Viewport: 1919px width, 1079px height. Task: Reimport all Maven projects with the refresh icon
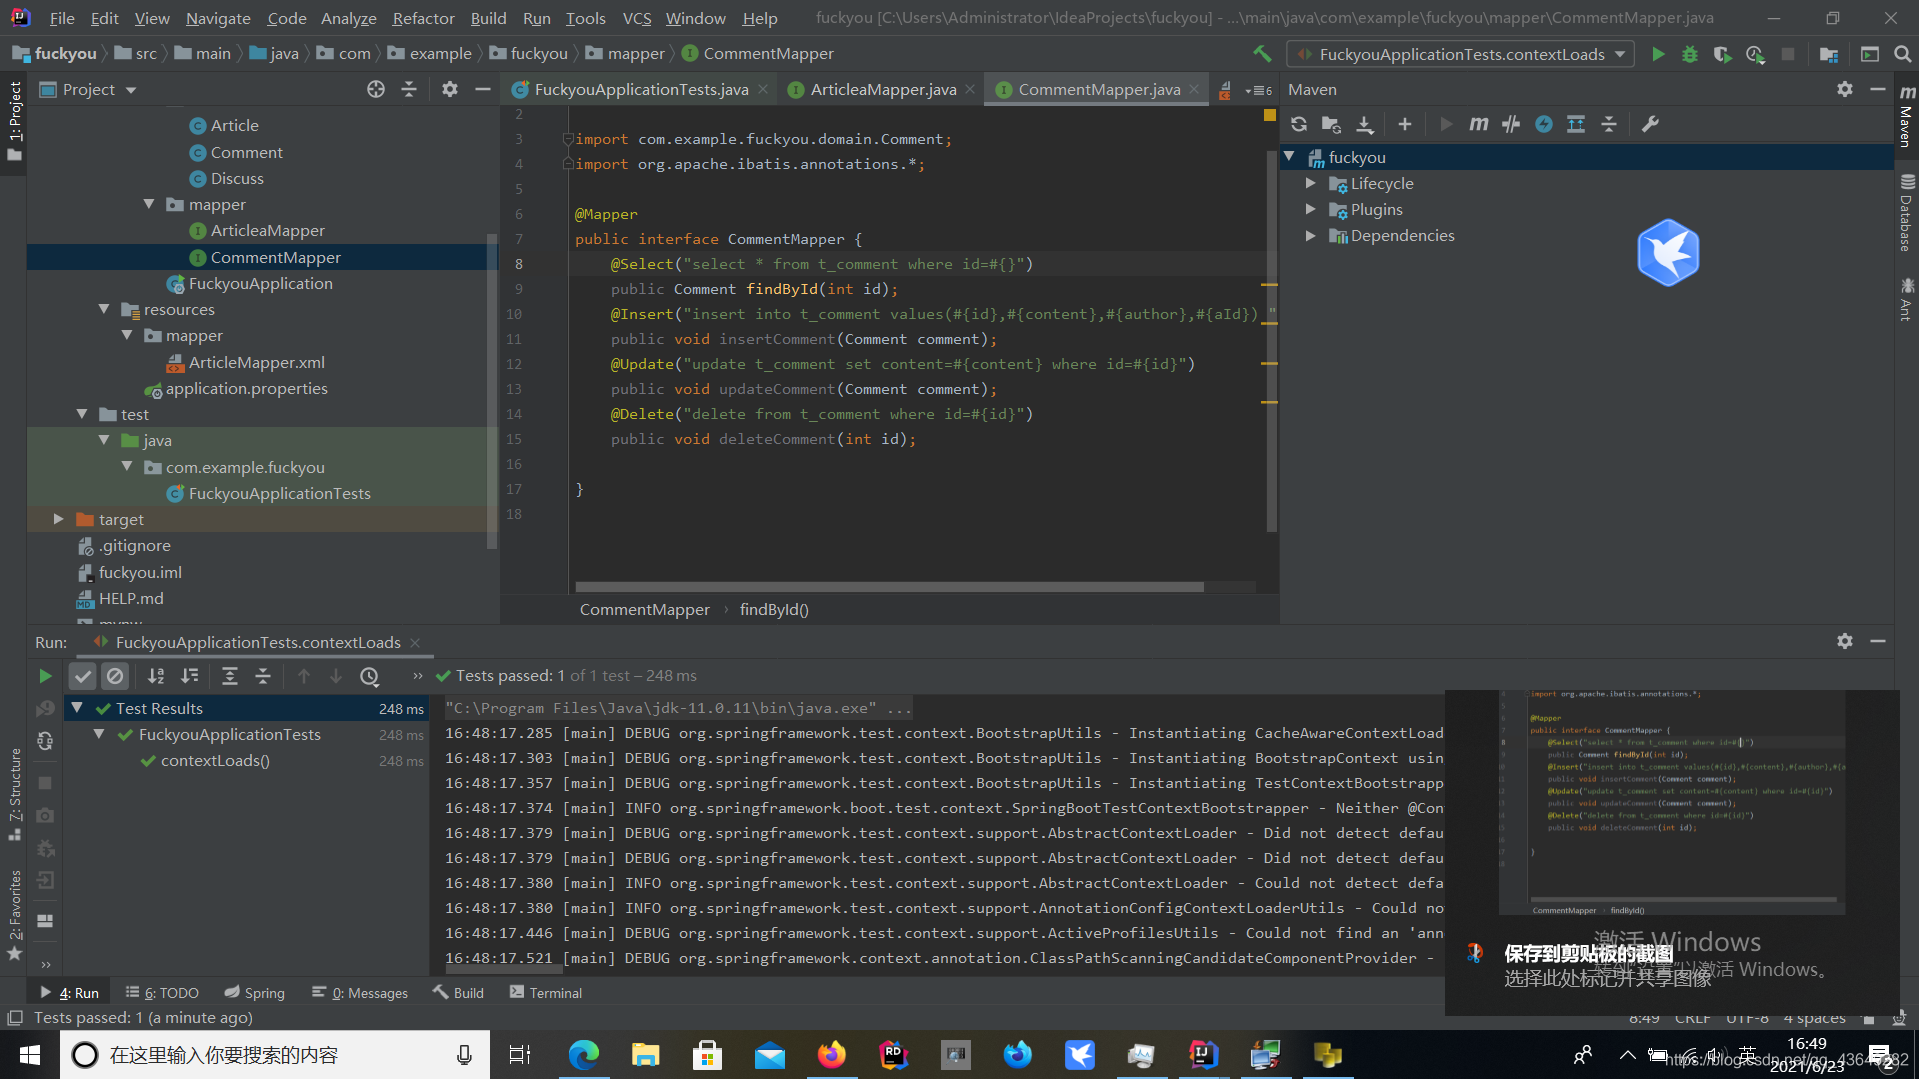click(1299, 124)
